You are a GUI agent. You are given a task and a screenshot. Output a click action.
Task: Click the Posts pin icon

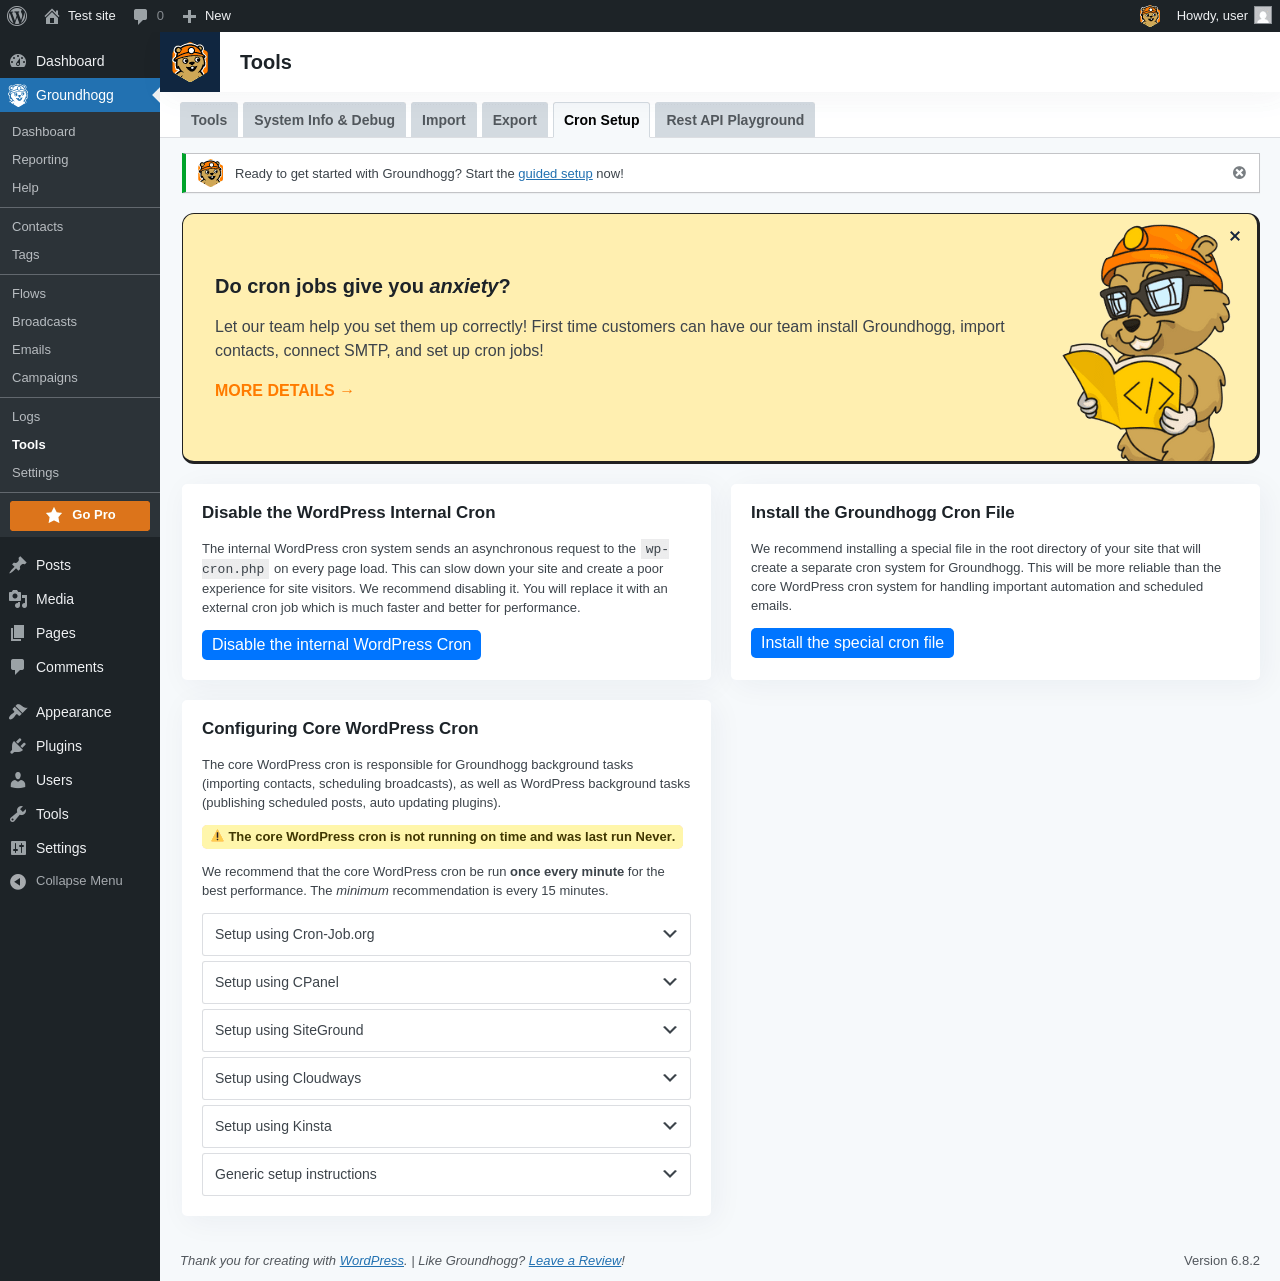pos(18,565)
